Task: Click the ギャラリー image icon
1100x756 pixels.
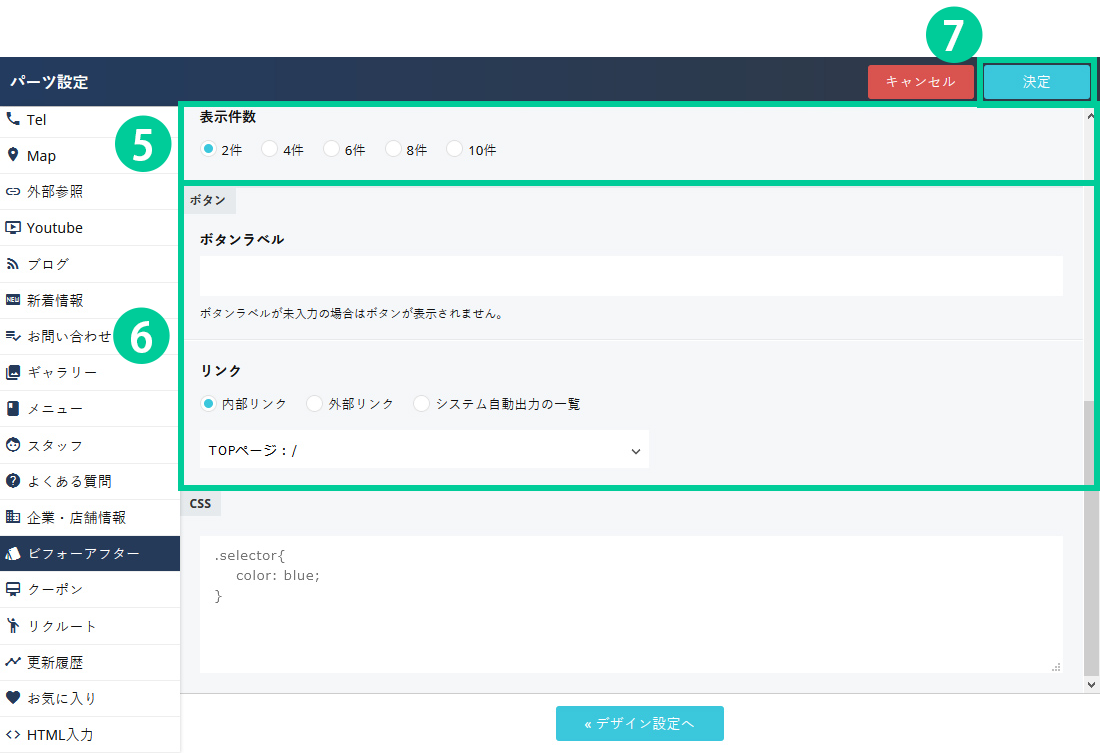Action: pyautogui.click(x=13, y=373)
